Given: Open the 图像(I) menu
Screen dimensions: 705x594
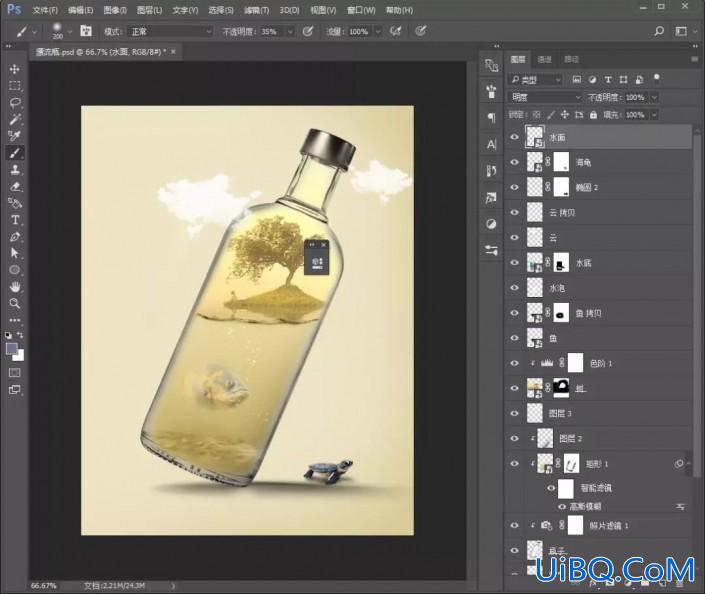Looking at the screenshot, I should [x=115, y=10].
